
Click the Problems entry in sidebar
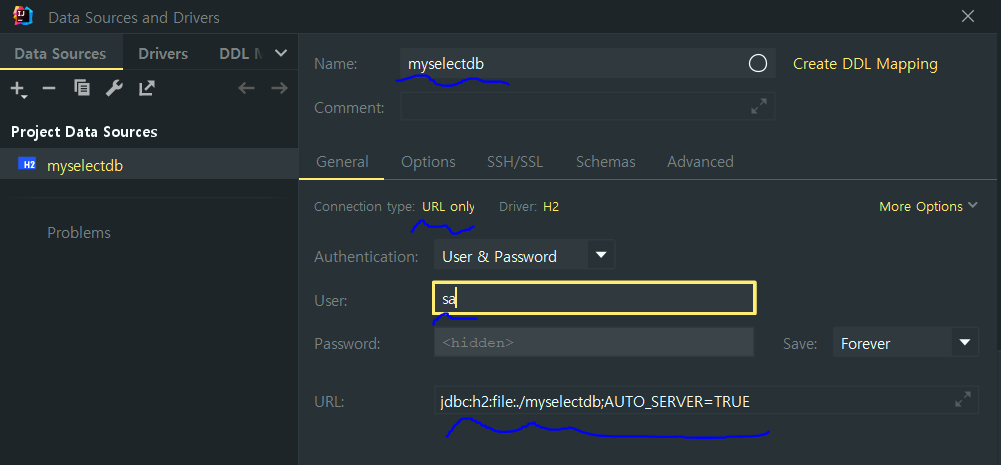click(79, 232)
